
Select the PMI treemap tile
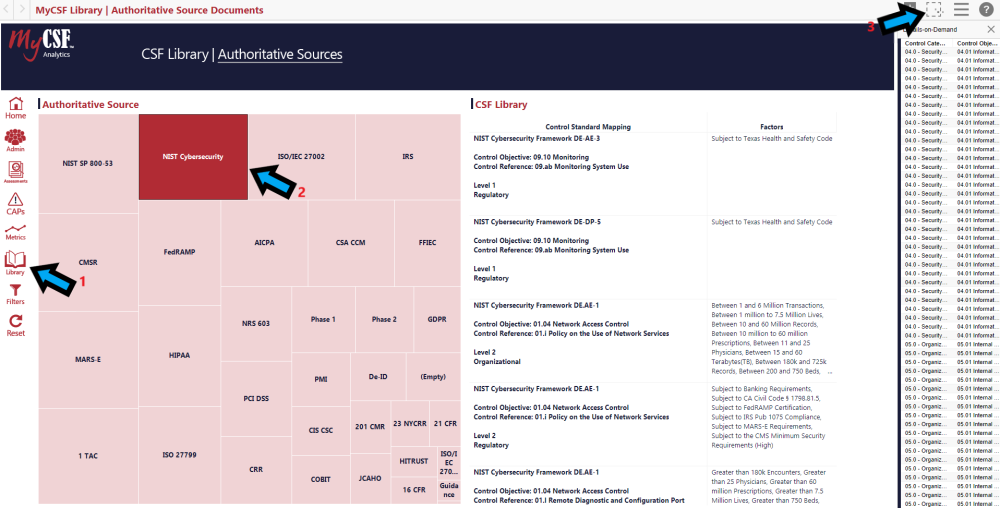321,379
